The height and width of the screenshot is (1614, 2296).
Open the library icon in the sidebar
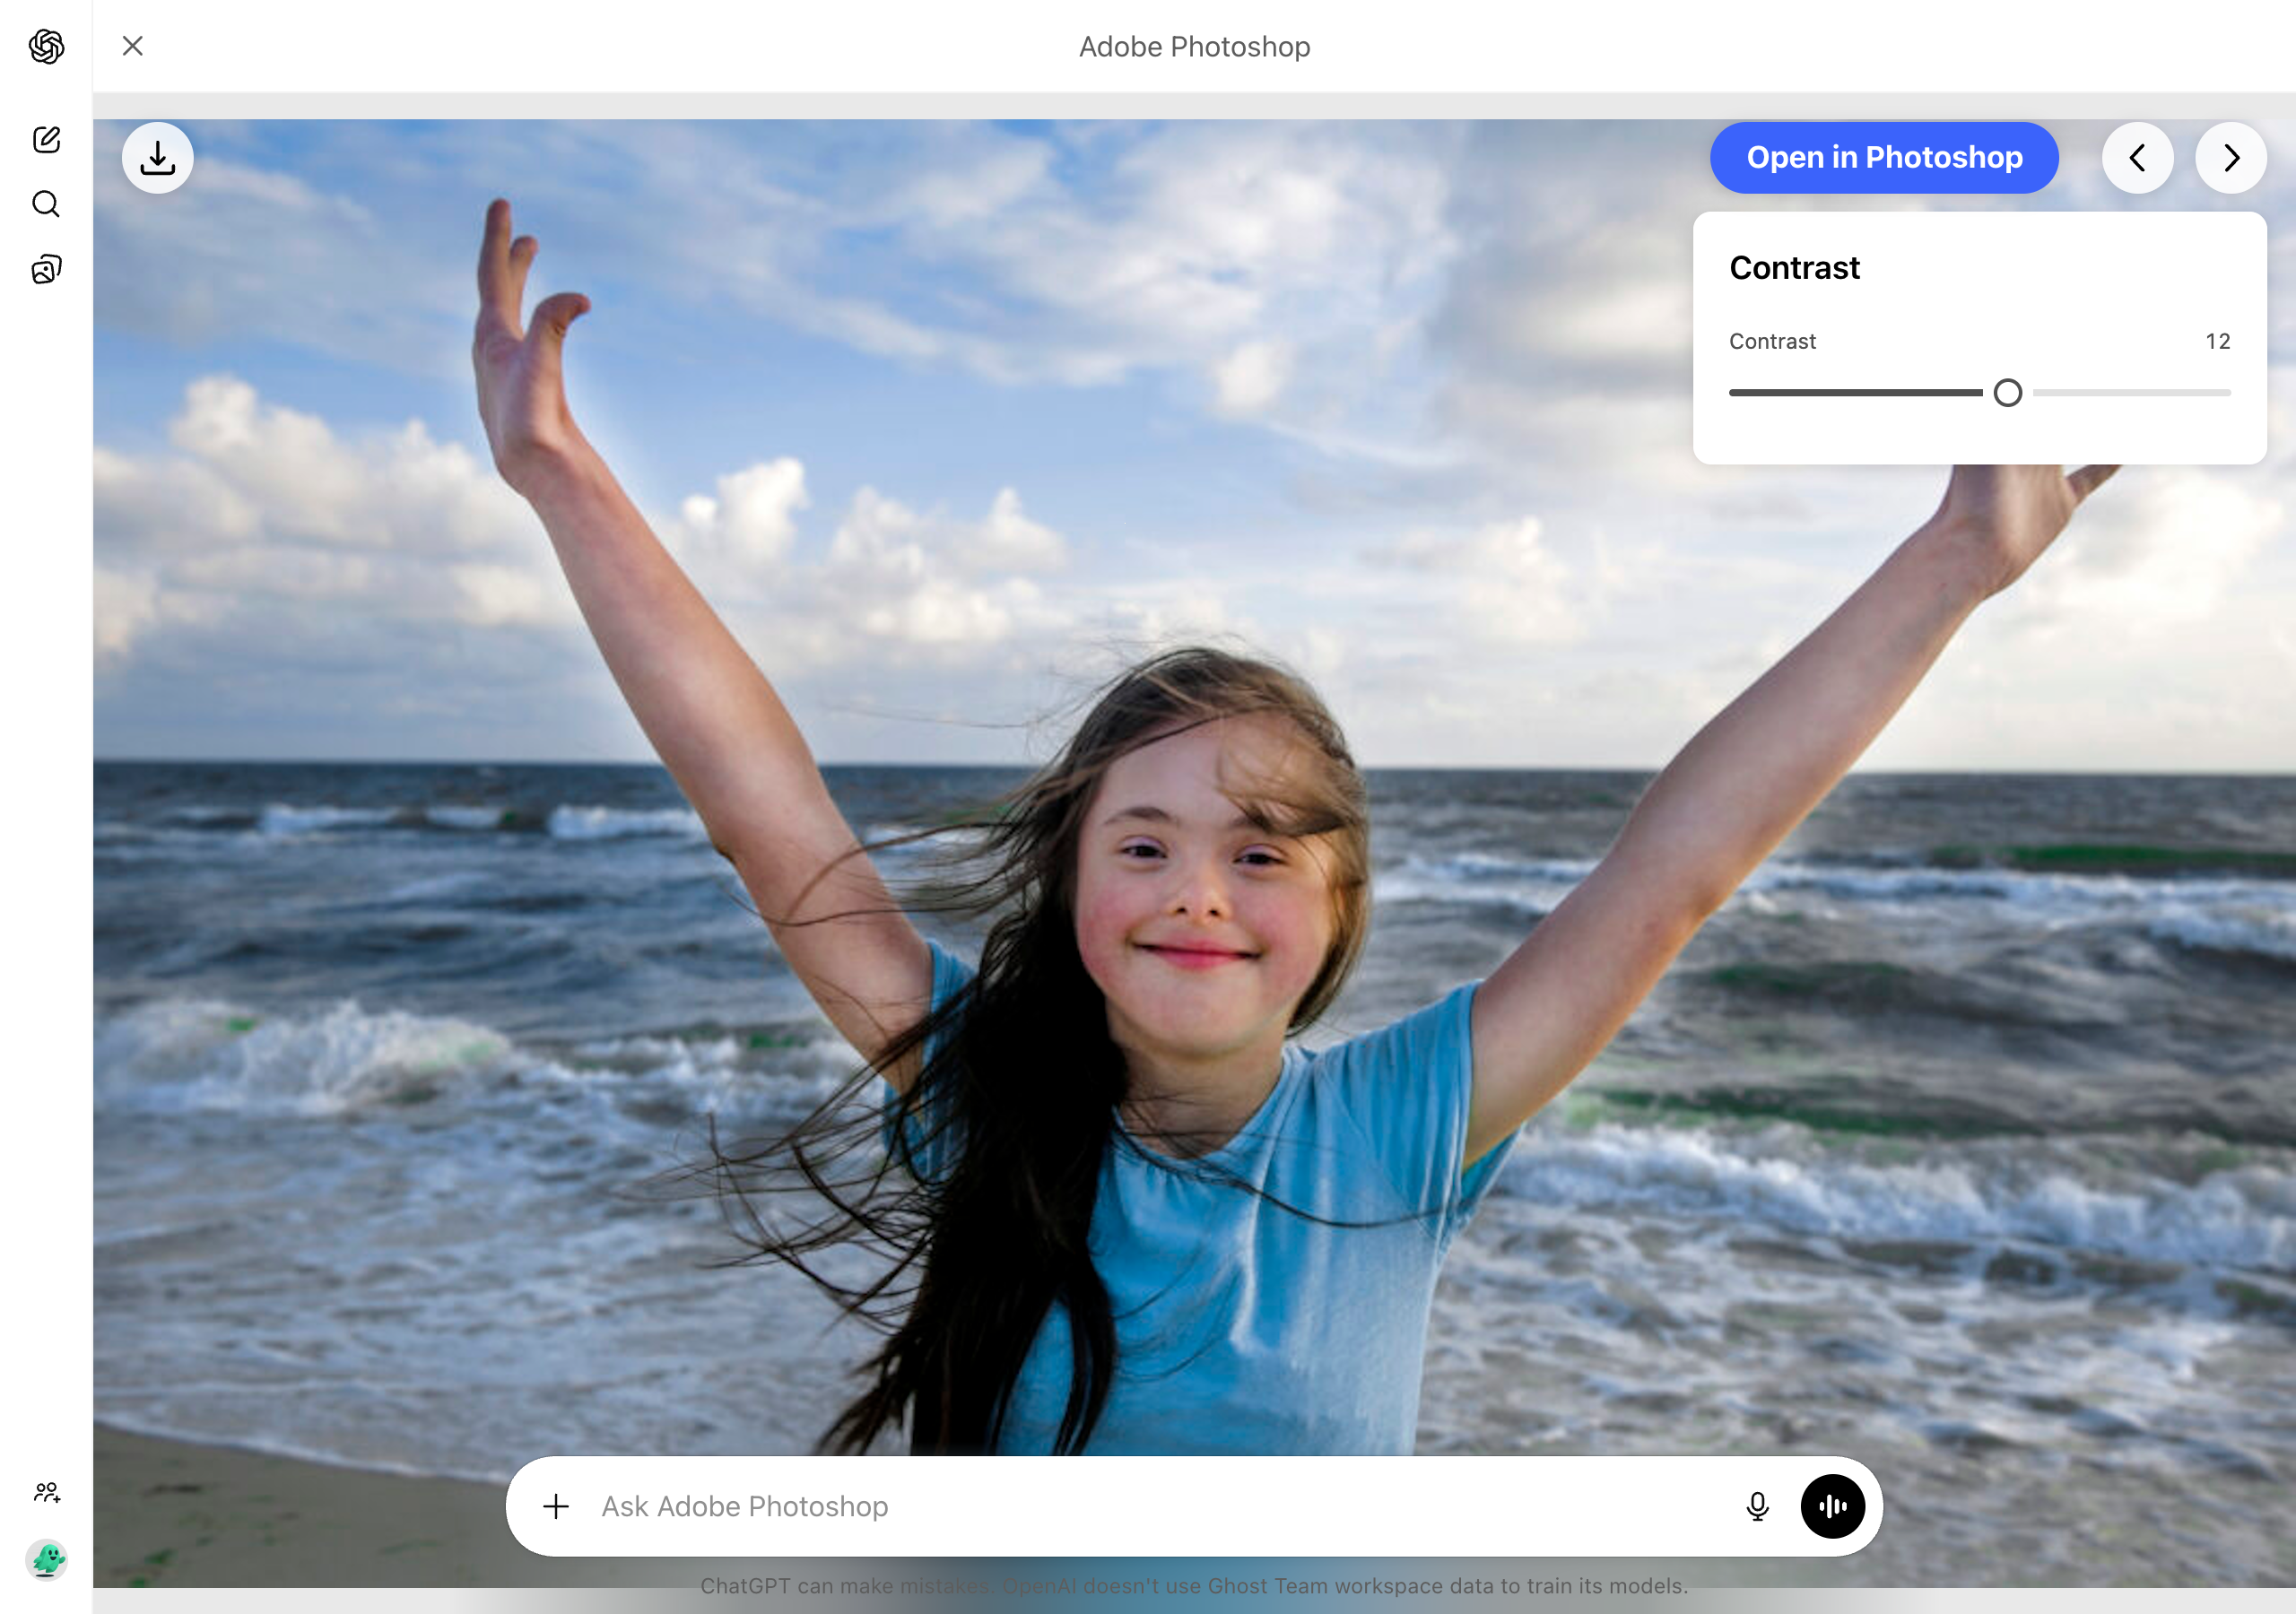pos(46,268)
